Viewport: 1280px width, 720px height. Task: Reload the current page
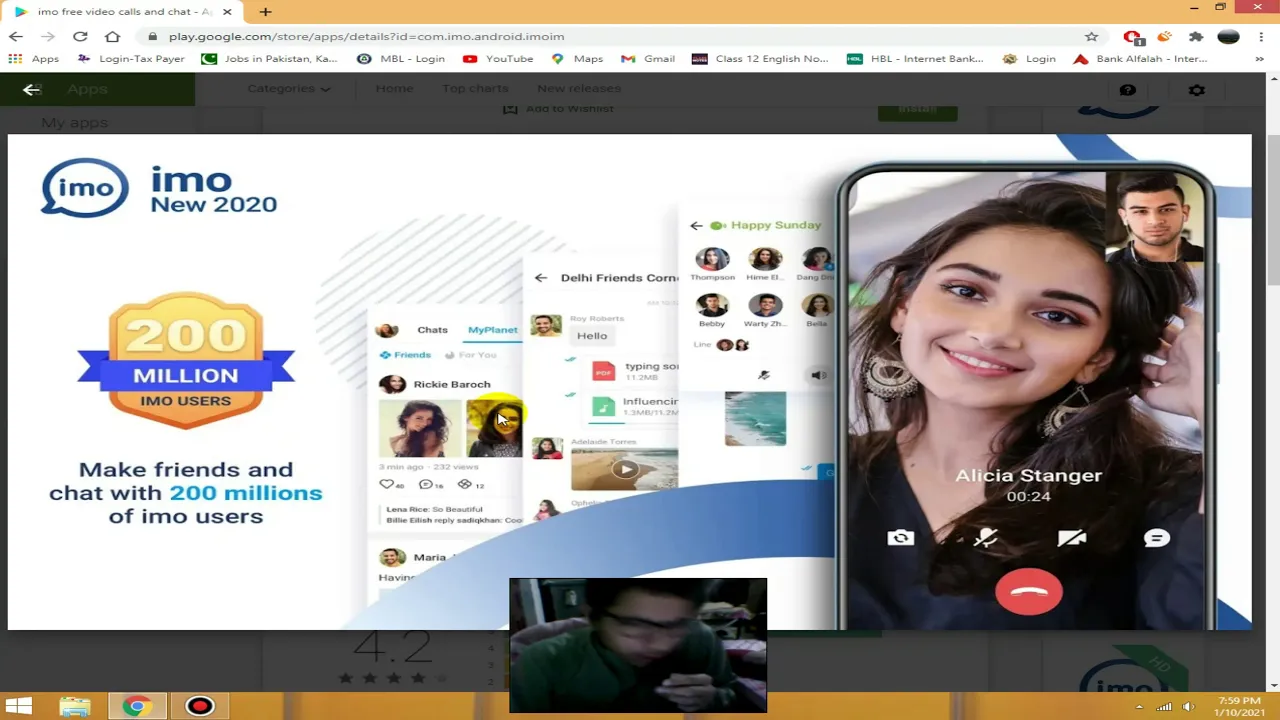[x=80, y=36]
